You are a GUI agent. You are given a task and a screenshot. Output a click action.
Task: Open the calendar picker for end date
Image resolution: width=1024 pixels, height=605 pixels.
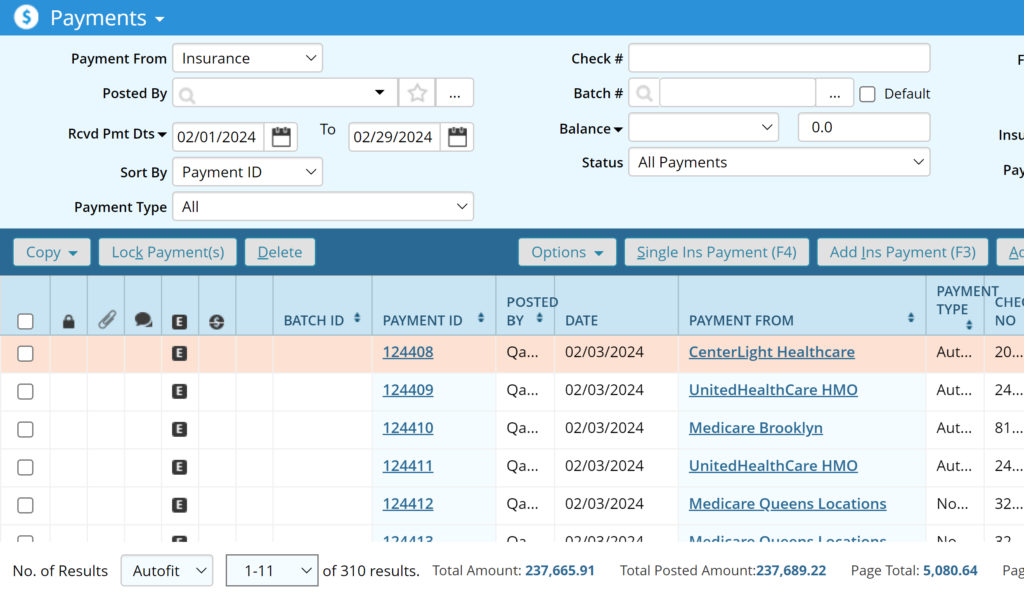coord(457,137)
